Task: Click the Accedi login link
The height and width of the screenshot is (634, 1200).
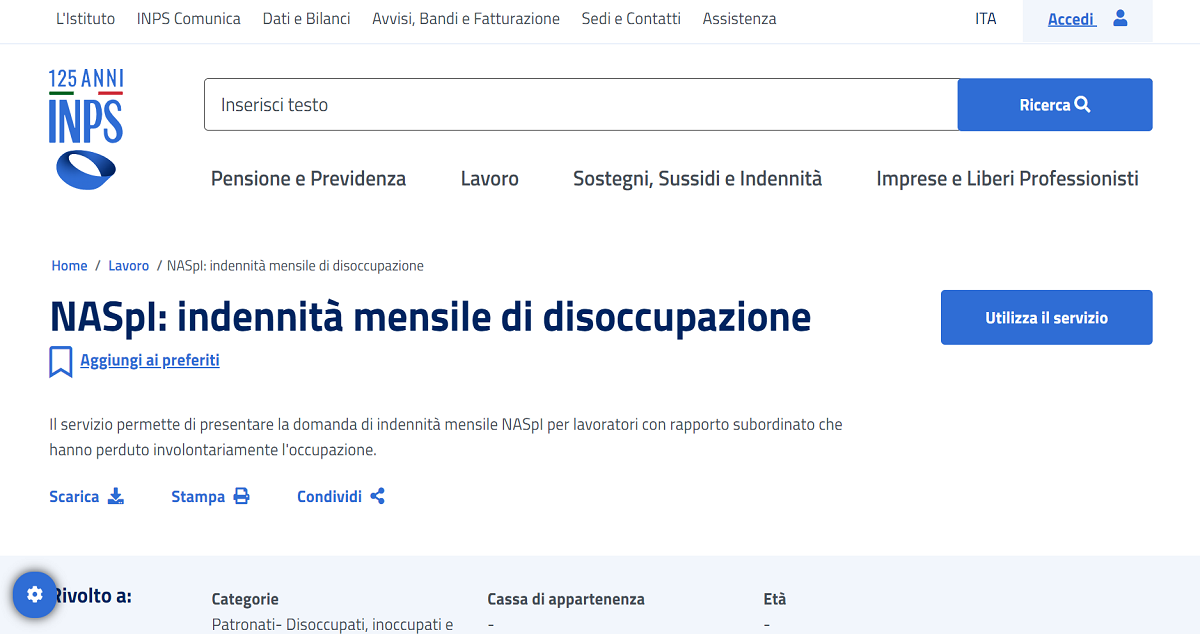Action: coord(1071,19)
